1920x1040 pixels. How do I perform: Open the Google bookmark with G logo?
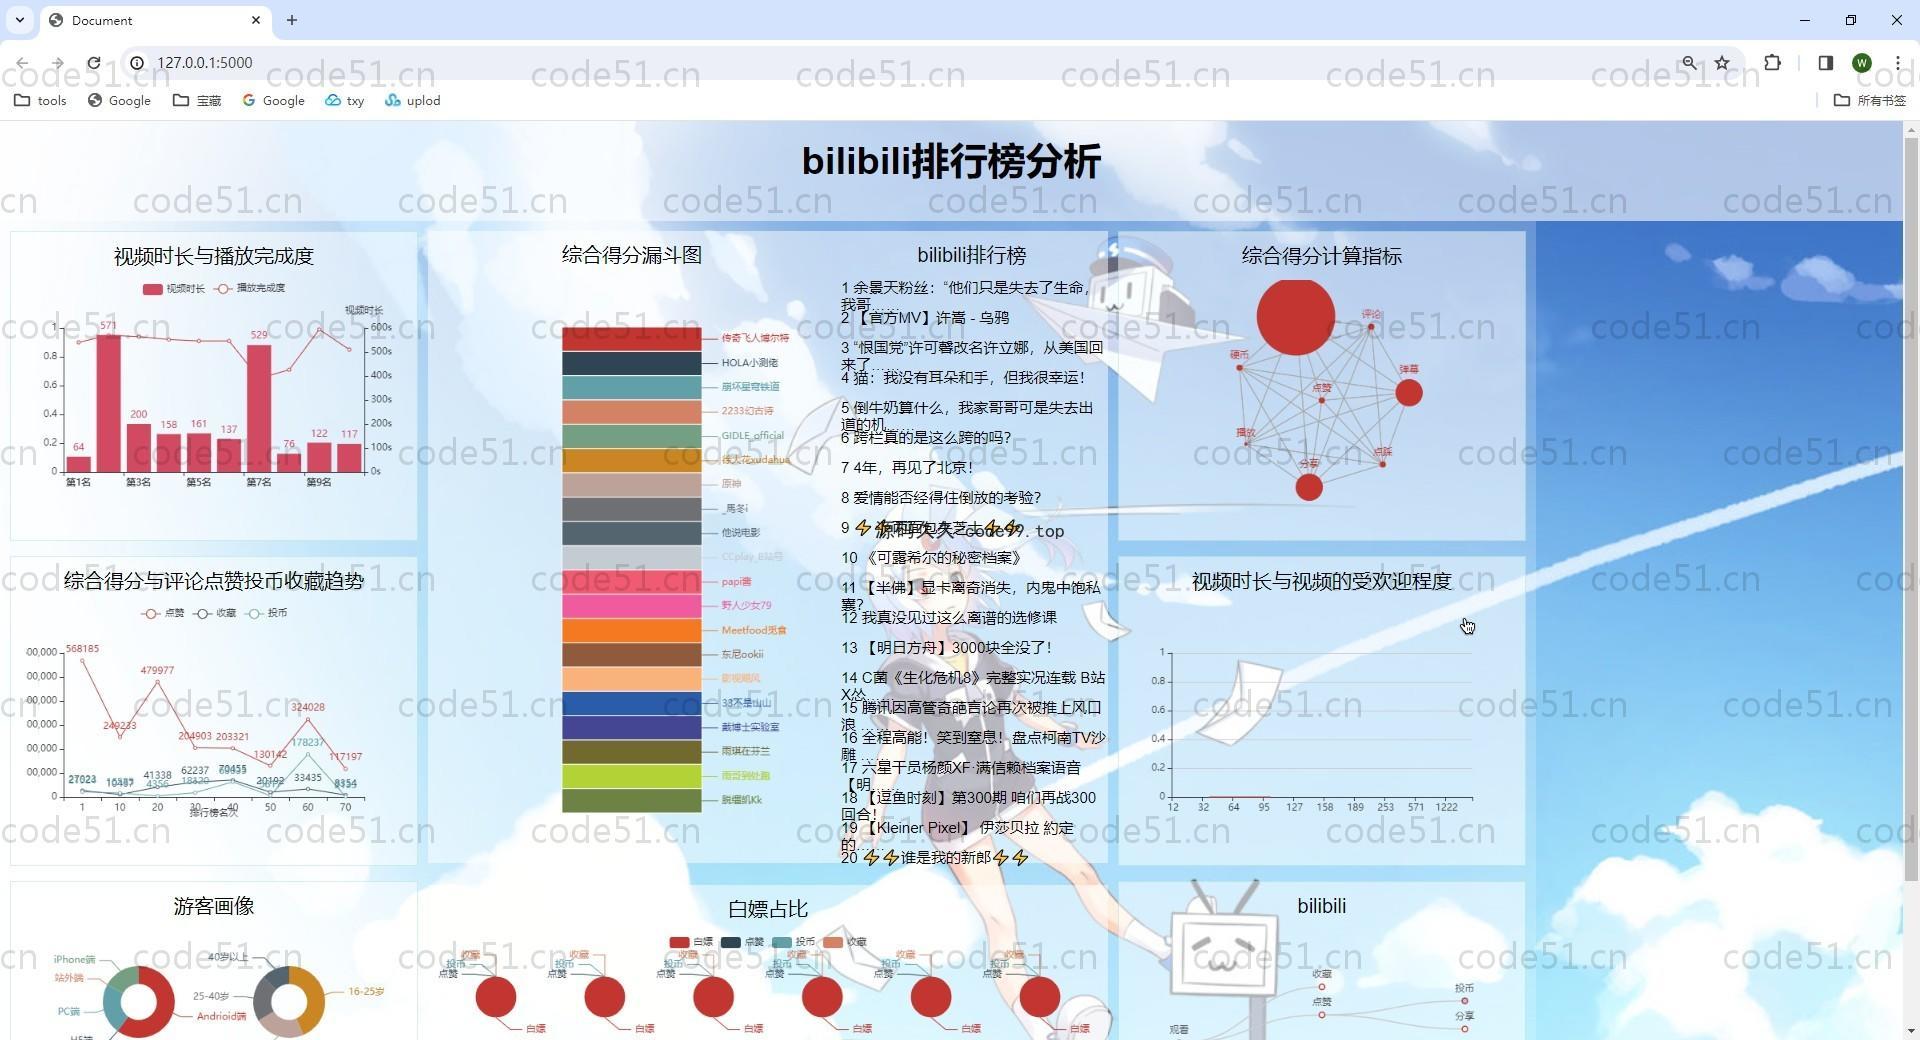(273, 100)
